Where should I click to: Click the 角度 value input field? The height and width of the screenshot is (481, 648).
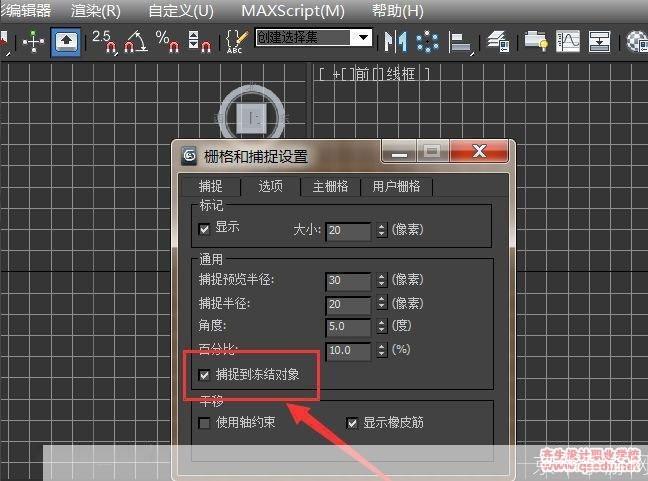[x=347, y=327]
